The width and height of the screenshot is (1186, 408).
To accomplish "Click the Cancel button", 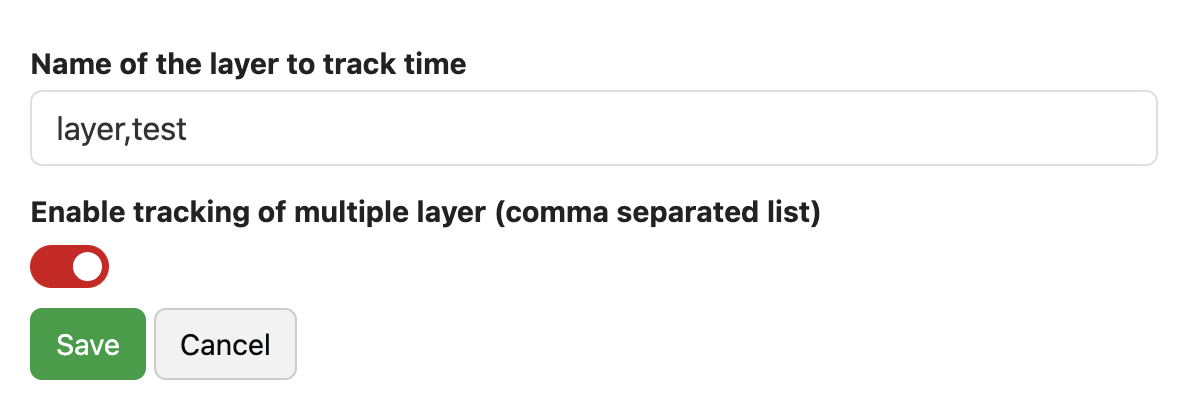I will click(x=225, y=344).
